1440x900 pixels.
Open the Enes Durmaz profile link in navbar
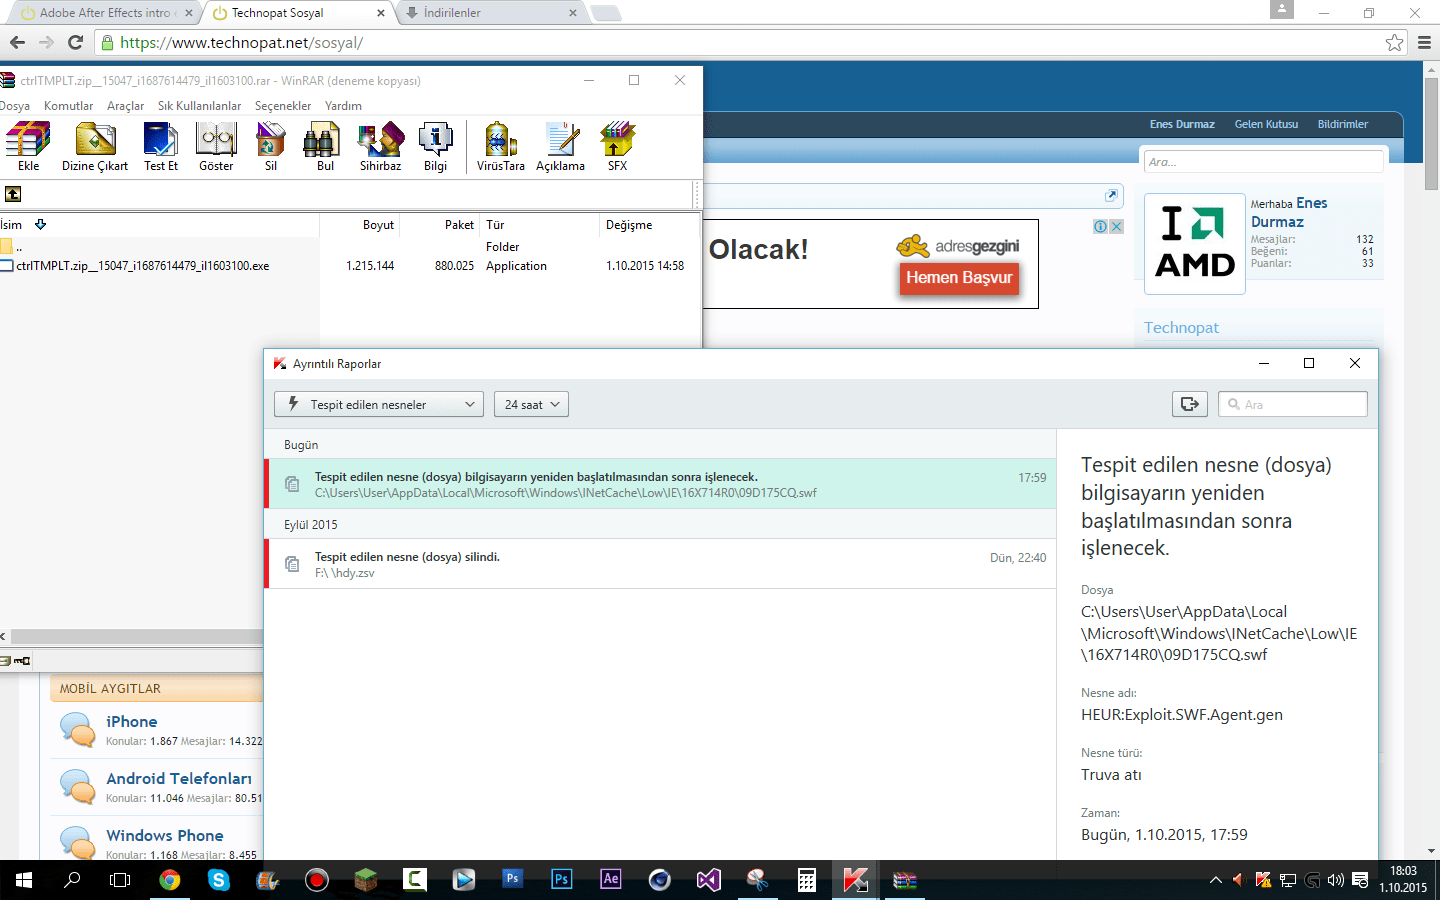[x=1182, y=124]
